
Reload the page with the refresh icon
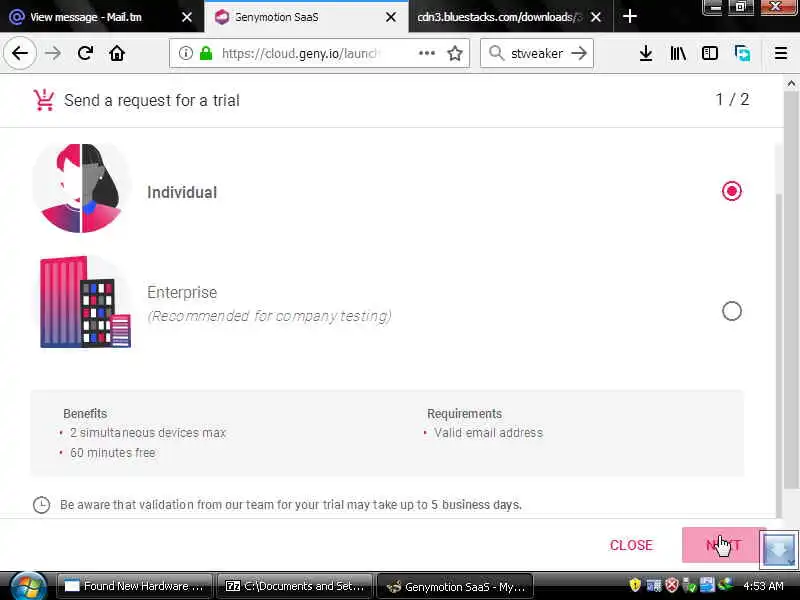tap(85, 53)
